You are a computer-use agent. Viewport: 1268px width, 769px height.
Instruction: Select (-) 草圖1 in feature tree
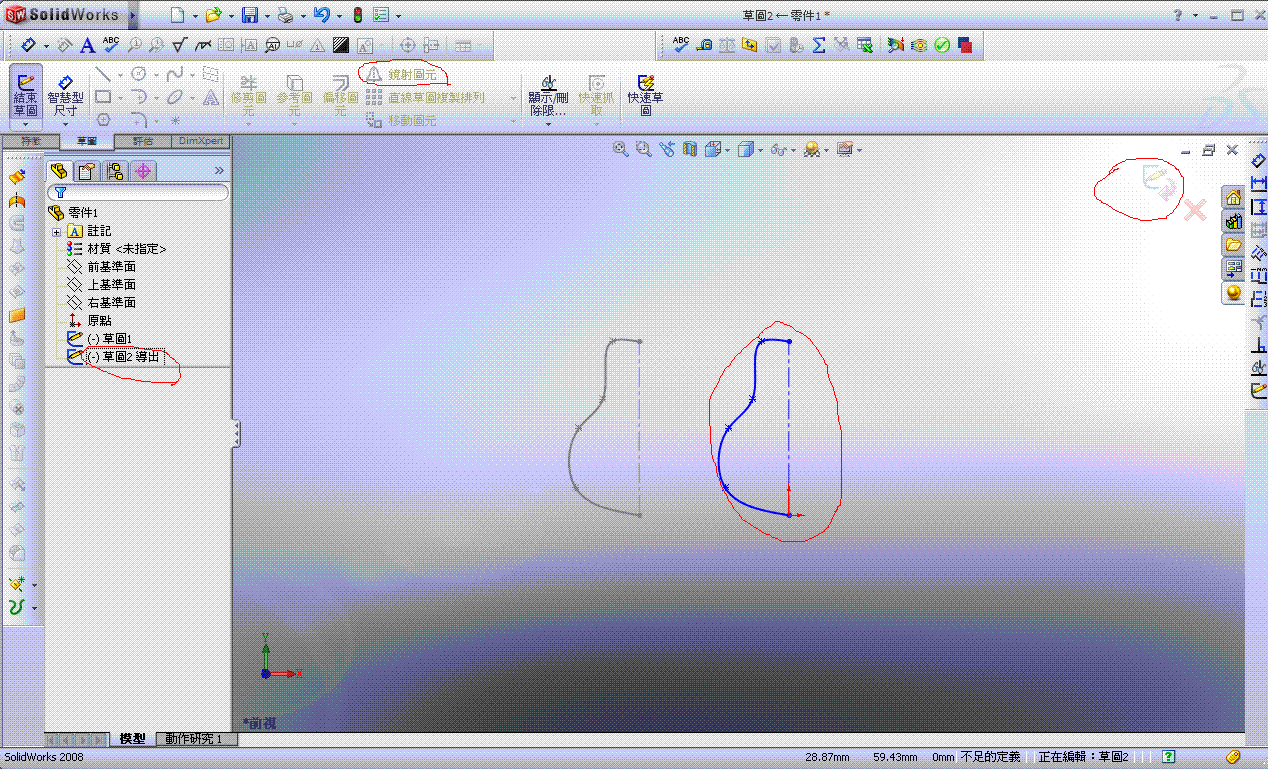[100, 339]
